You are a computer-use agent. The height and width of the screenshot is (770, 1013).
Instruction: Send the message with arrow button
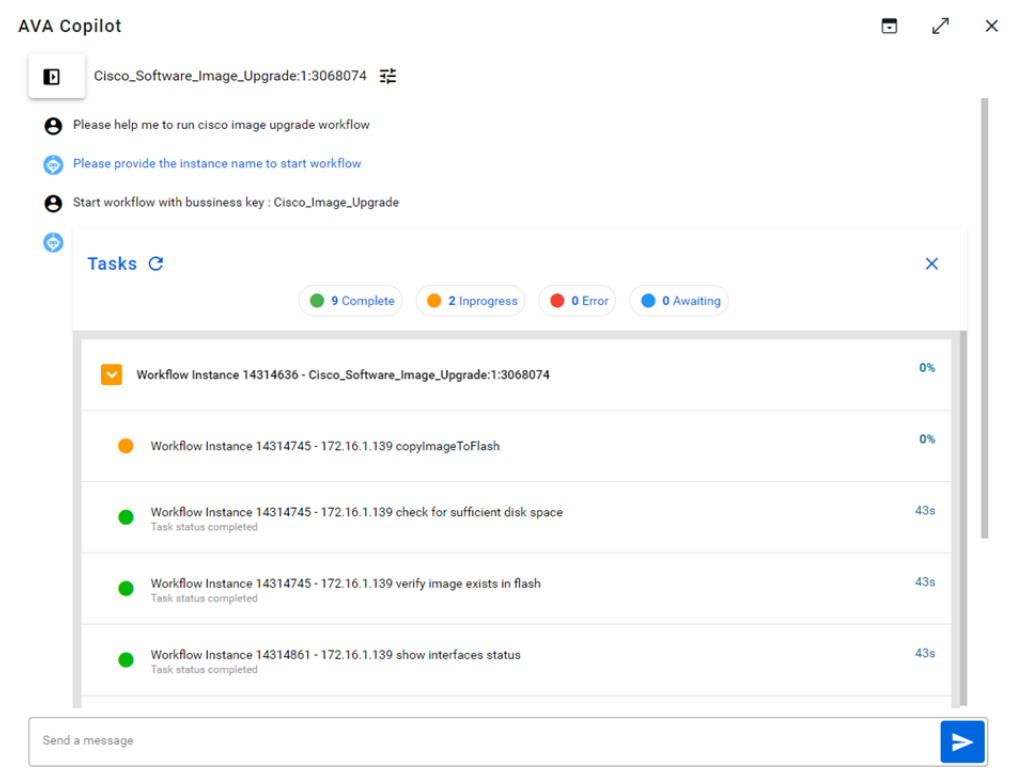[962, 742]
